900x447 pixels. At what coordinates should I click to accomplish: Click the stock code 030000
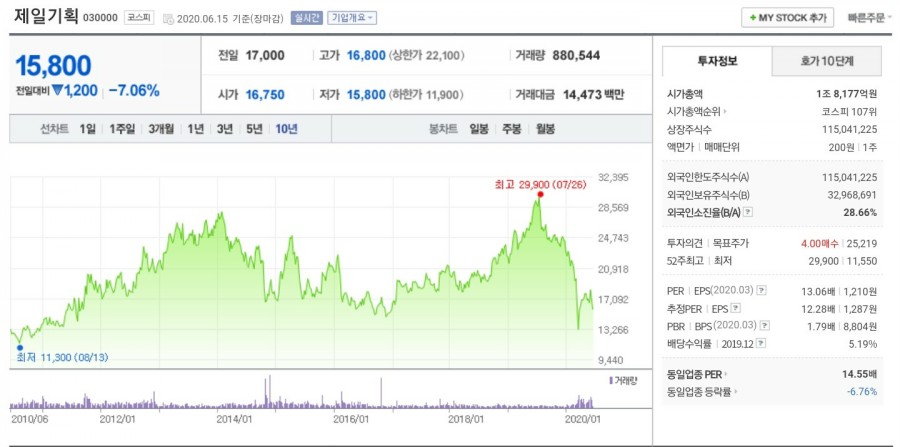coord(100,18)
